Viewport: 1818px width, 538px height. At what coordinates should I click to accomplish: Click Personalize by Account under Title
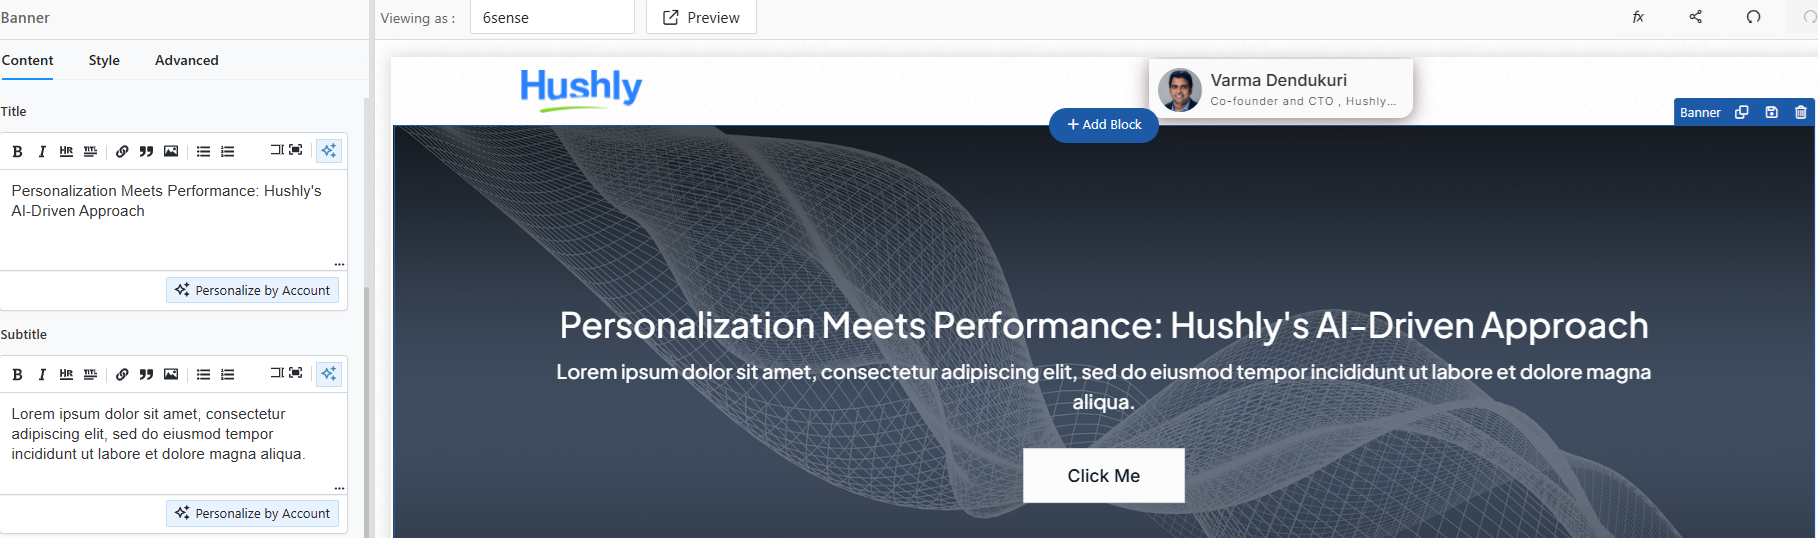(252, 290)
